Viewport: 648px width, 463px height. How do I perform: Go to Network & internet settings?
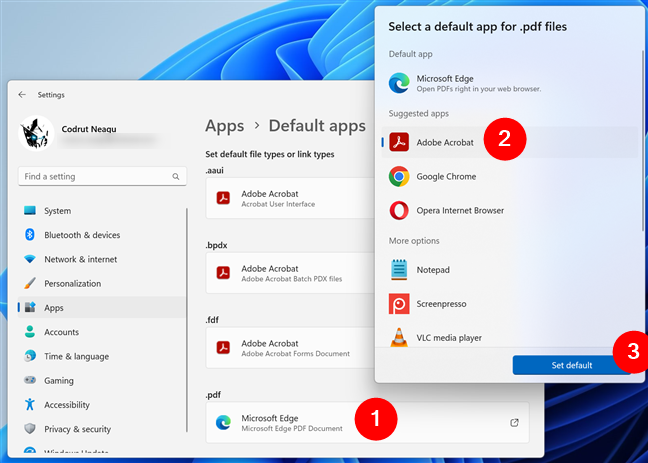(x=102, y=259)
